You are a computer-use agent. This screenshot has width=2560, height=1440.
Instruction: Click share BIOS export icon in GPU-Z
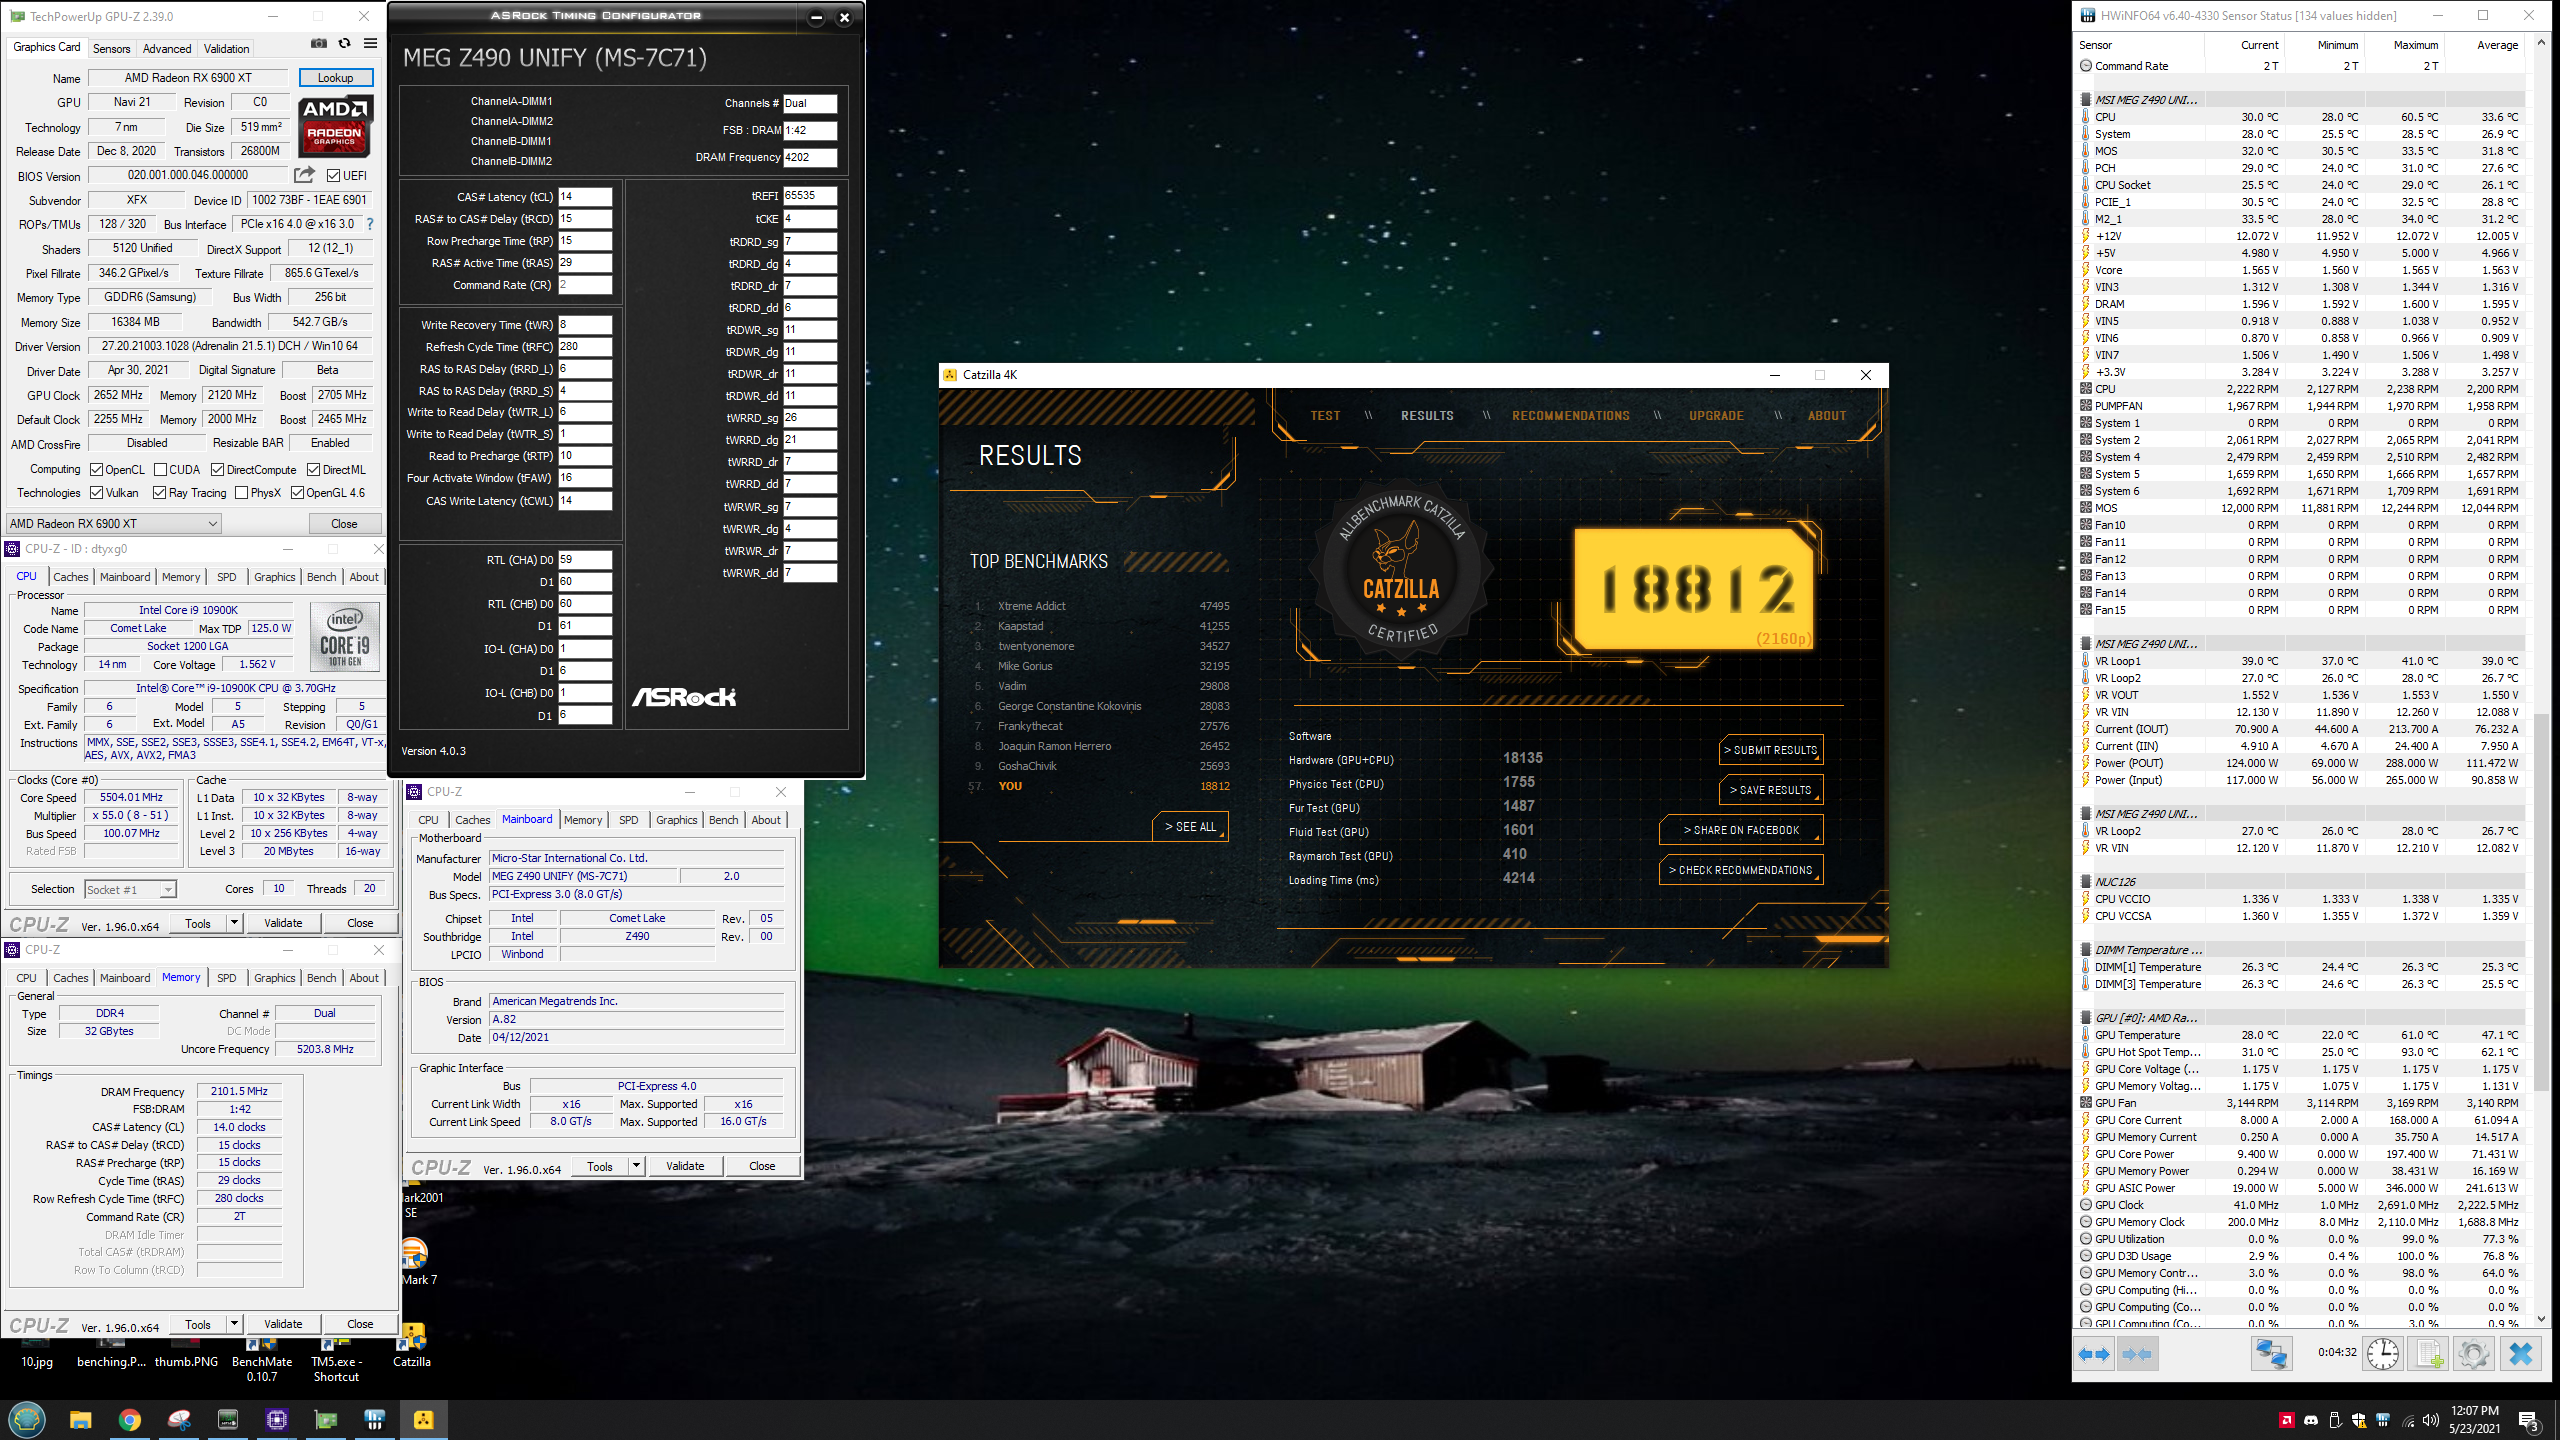[x=304, y=175]
